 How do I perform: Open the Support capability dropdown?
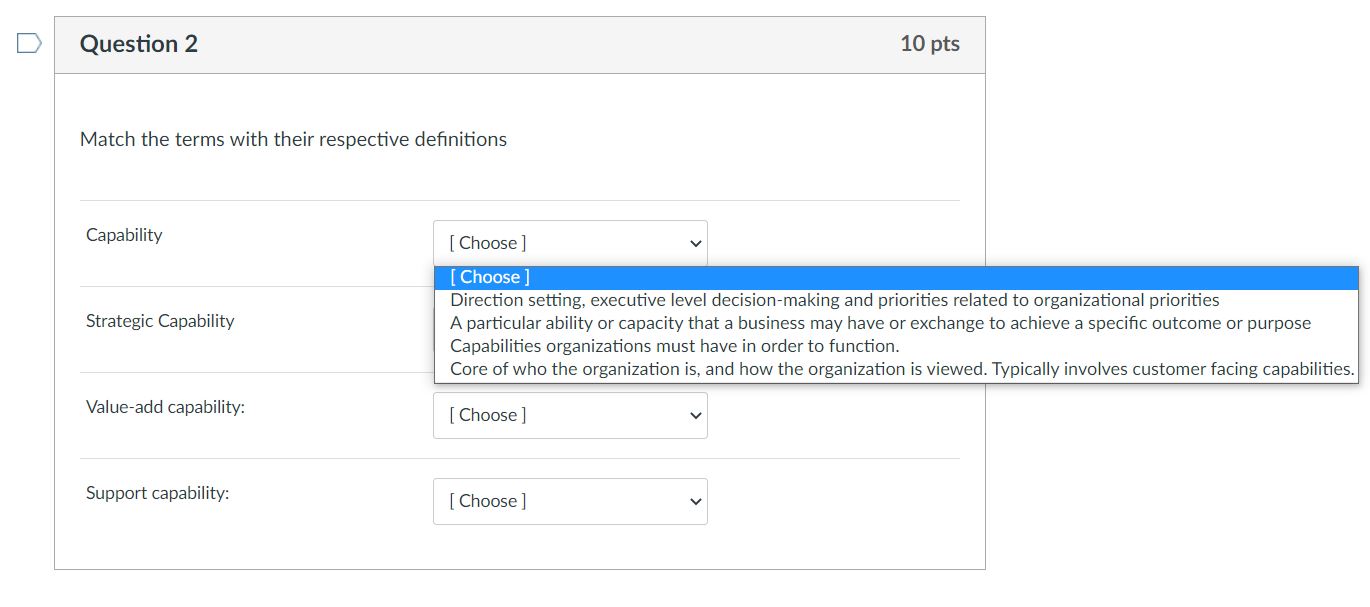pyautogui.click(x=570, y=501)
